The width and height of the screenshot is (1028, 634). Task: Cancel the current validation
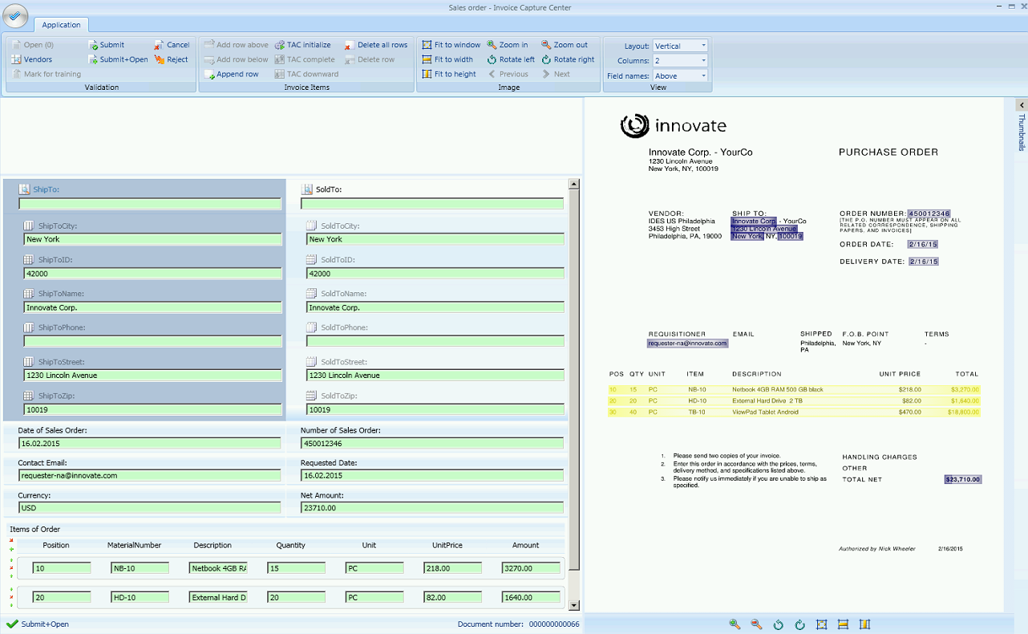172,45
